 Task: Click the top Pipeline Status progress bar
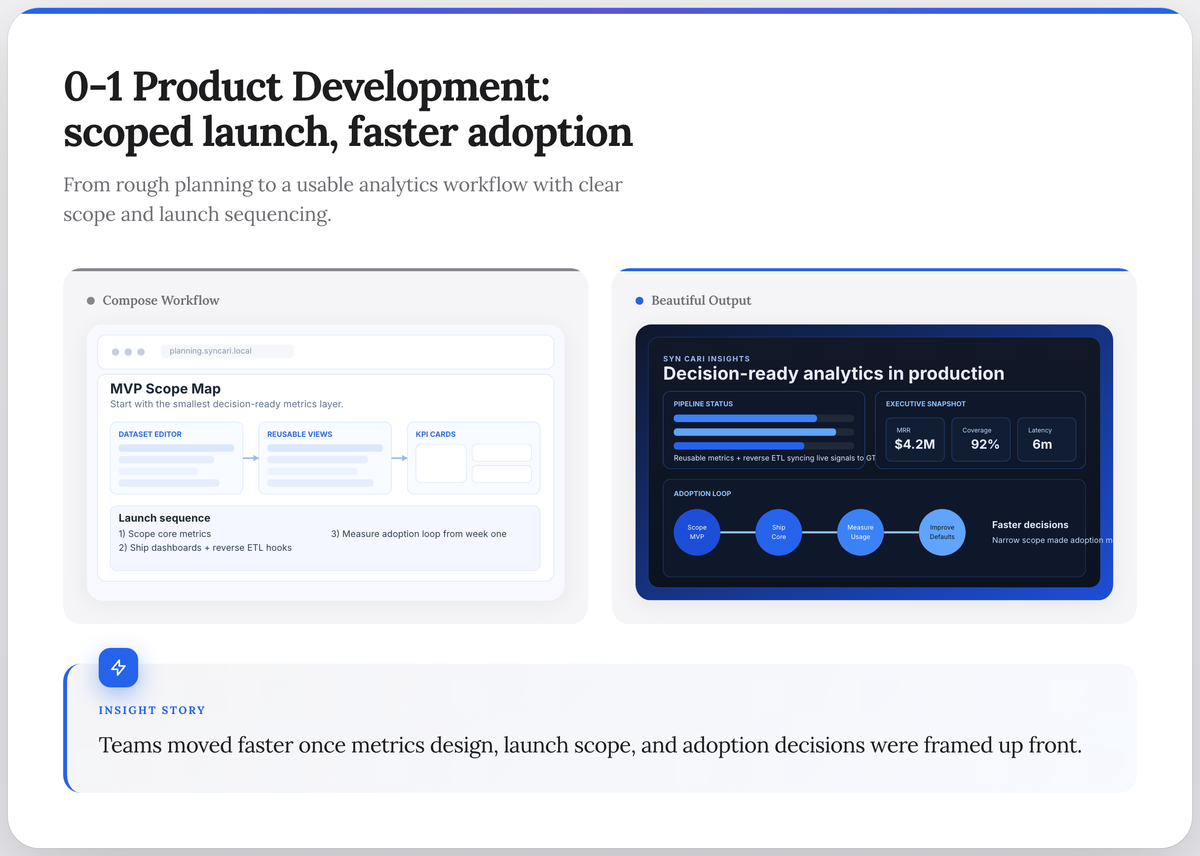coord(765,417)
